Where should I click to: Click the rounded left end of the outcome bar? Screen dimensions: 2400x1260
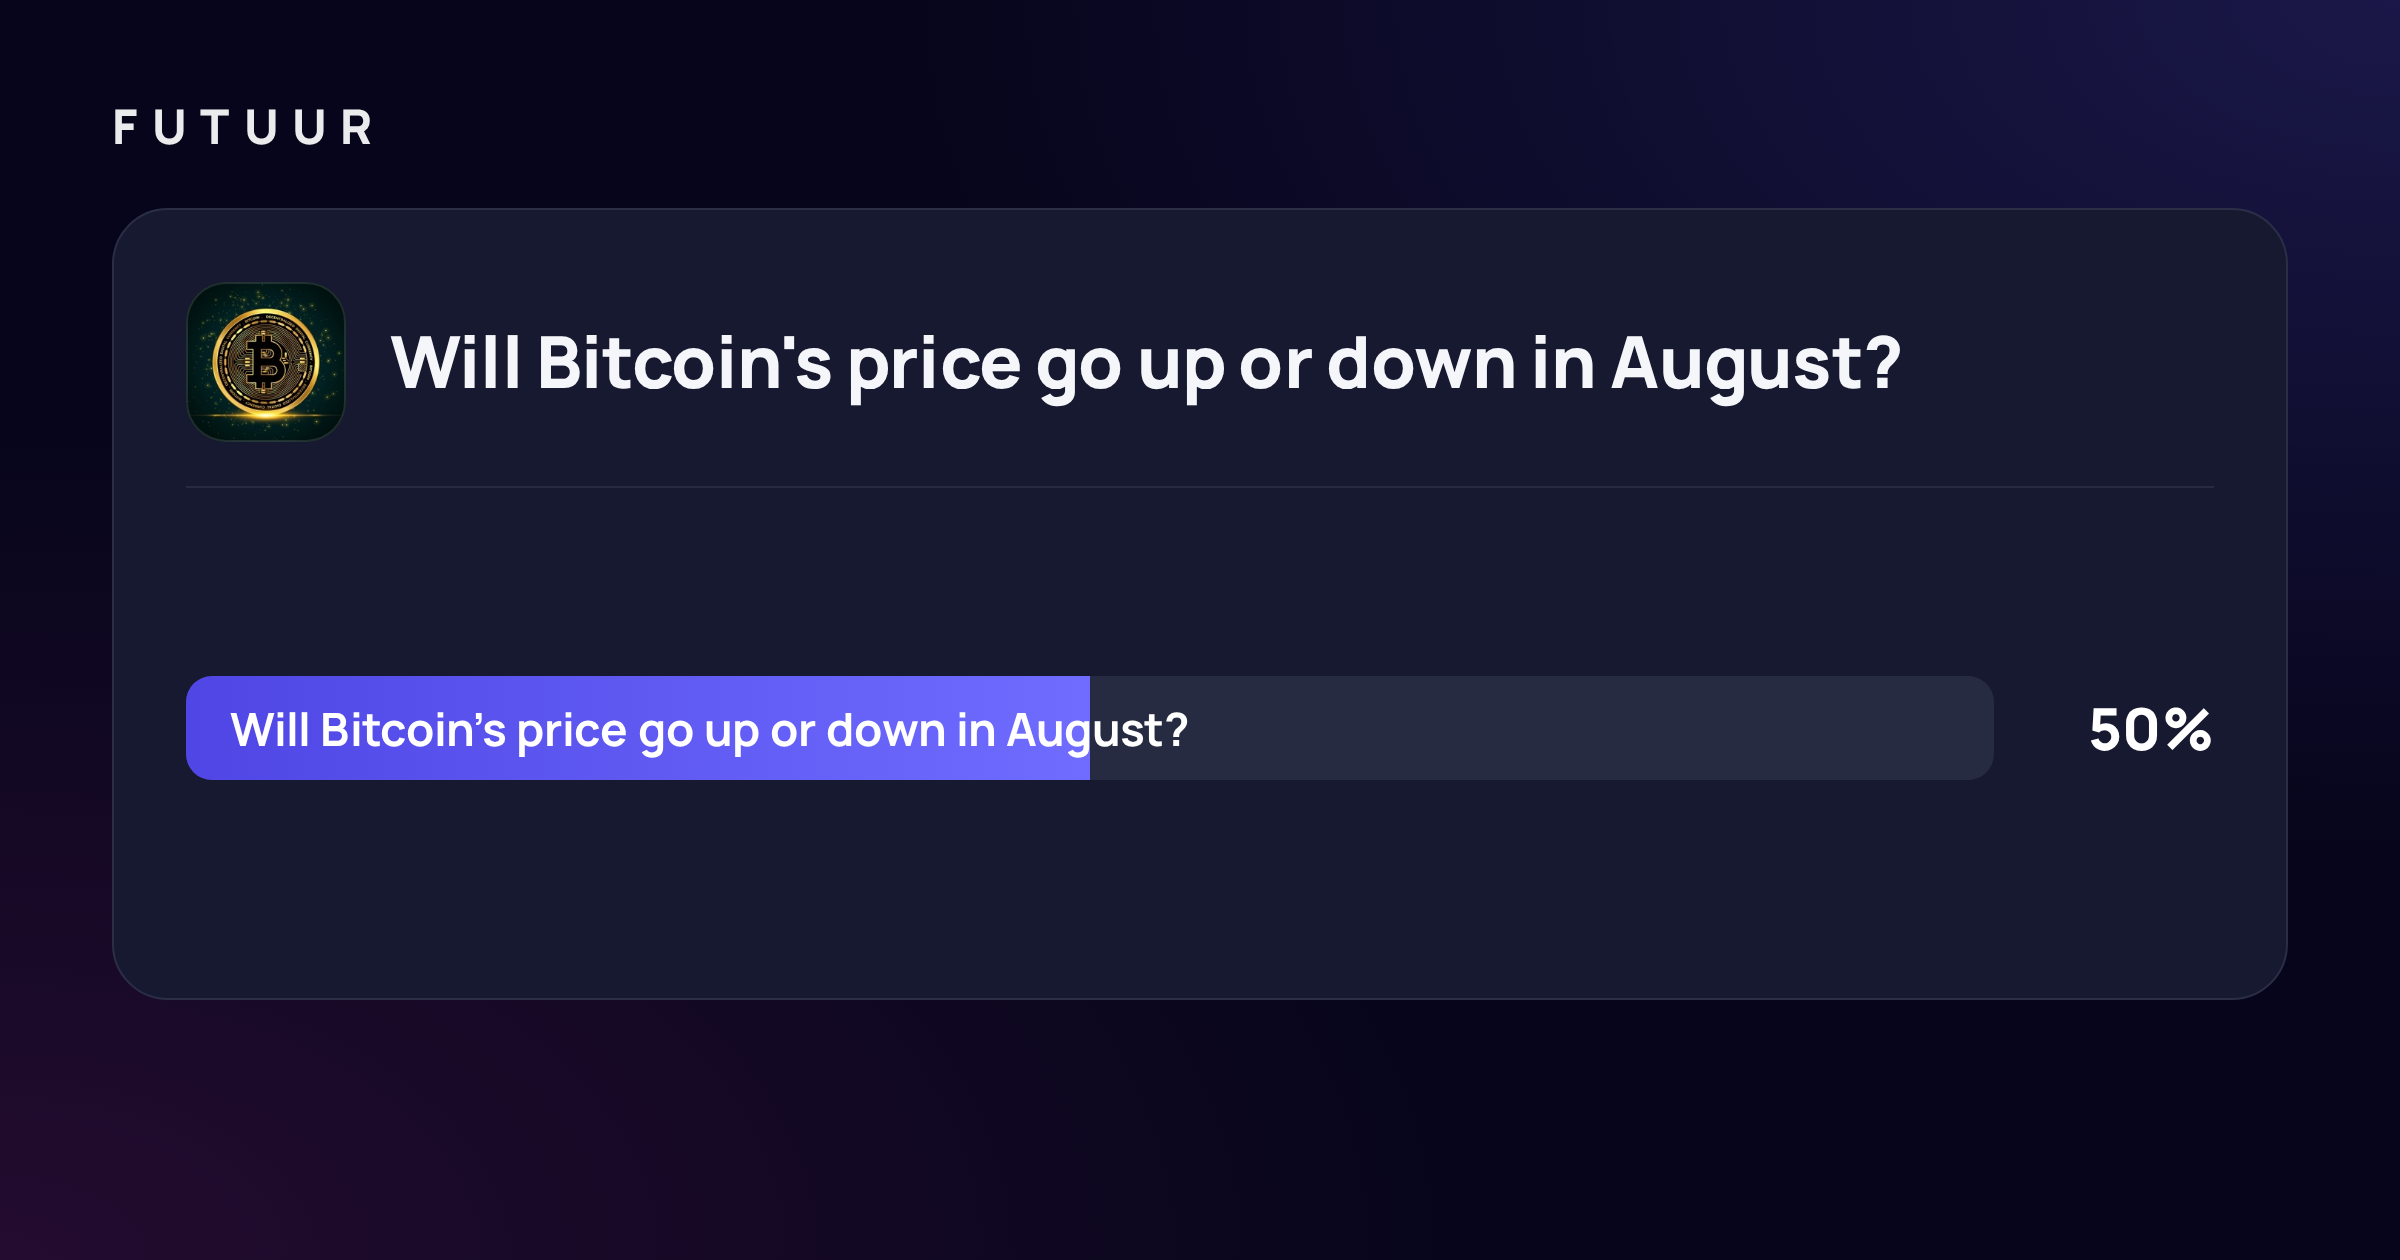click(x=200, y=728)
